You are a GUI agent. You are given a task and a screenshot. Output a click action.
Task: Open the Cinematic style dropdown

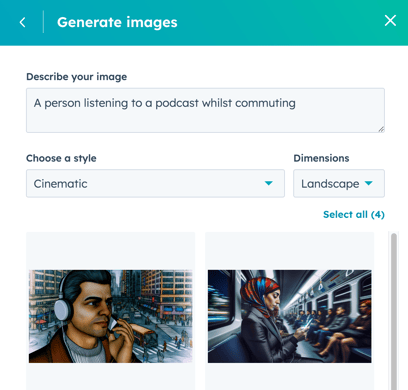[155, 183]
